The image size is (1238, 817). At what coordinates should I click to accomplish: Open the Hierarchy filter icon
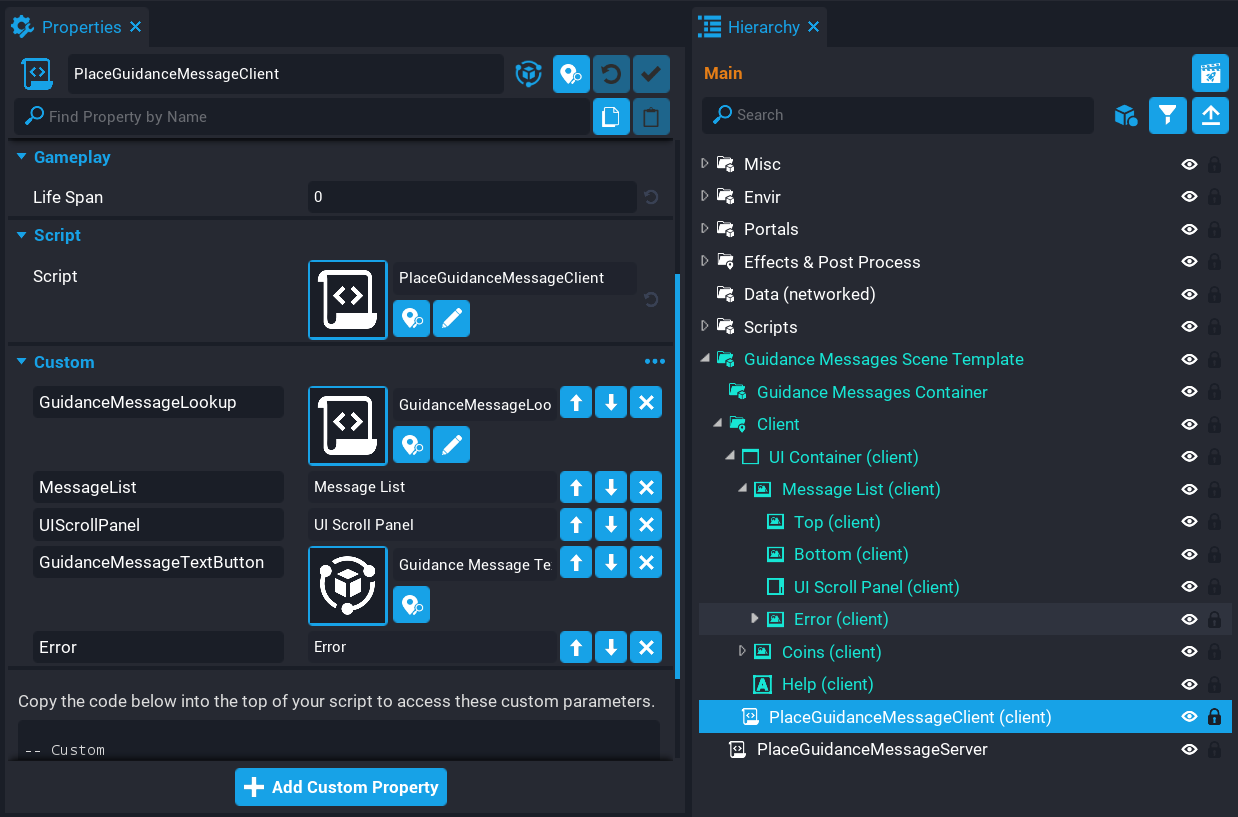(1167, 116)
